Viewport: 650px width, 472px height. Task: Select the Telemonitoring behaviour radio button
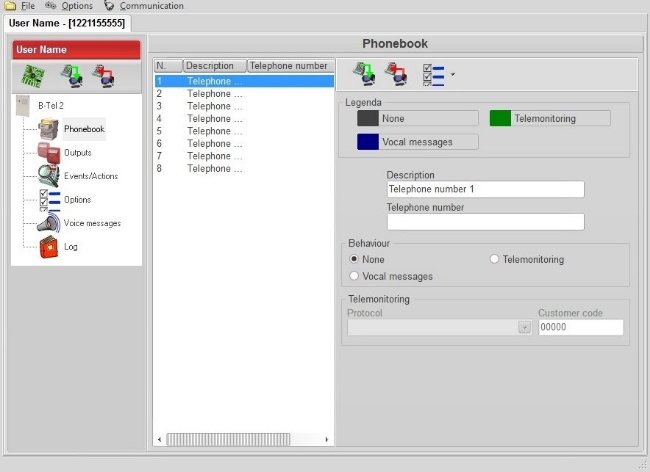(494, 259)
